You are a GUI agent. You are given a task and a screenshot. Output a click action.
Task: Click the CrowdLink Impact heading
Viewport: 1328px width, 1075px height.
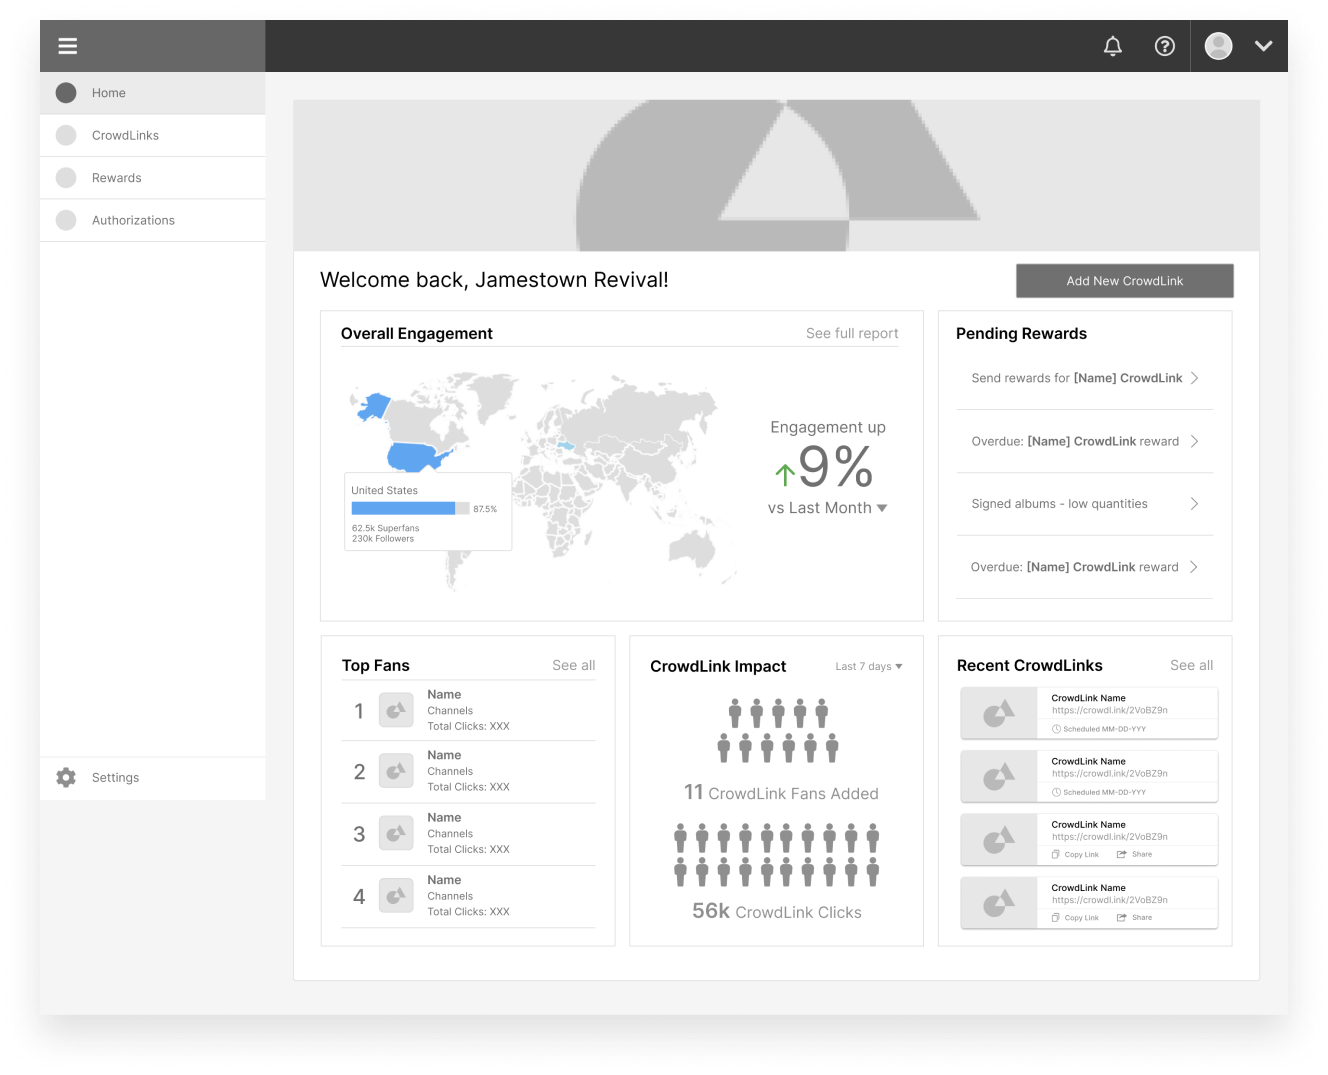718,667
